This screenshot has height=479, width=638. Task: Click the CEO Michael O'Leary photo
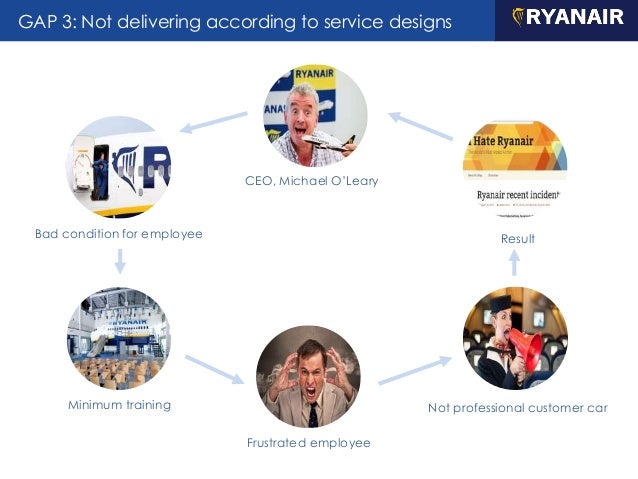coord(315,116)
